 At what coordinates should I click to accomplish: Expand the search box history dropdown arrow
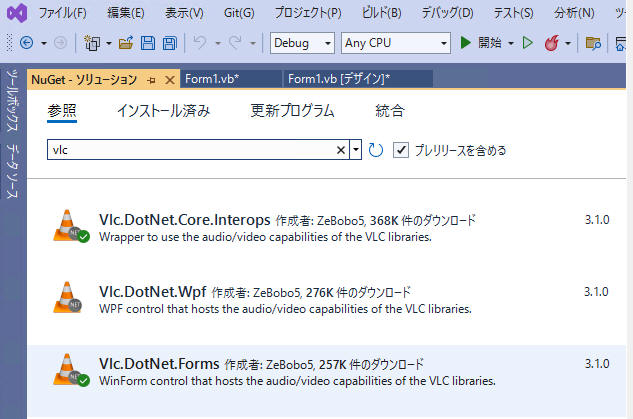click(x=355, y=150)
